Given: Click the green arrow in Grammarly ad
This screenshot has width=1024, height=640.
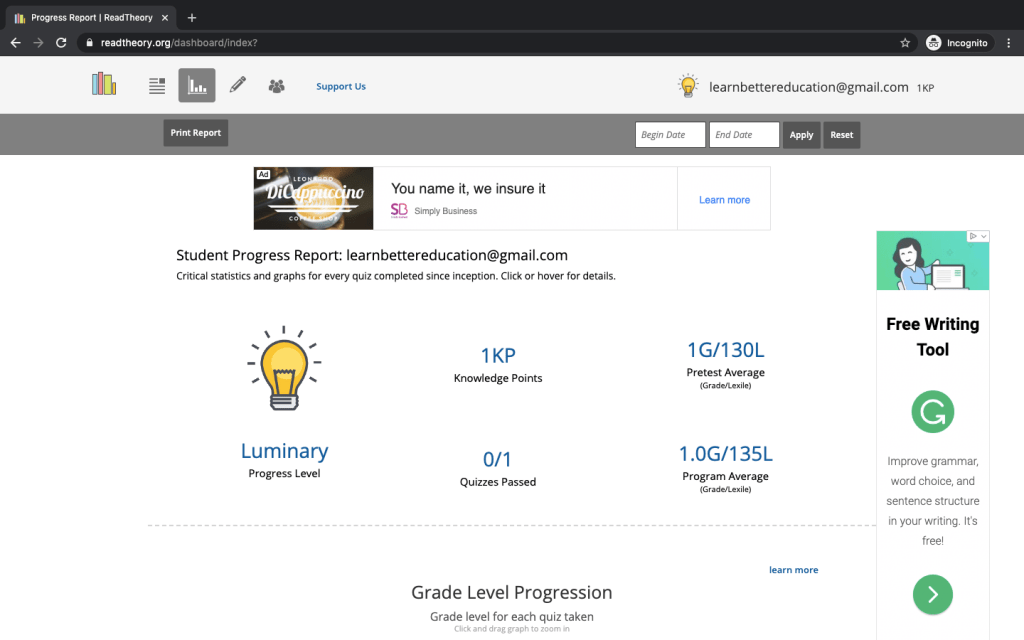Looking at the screenshot, I should point(932,595).
